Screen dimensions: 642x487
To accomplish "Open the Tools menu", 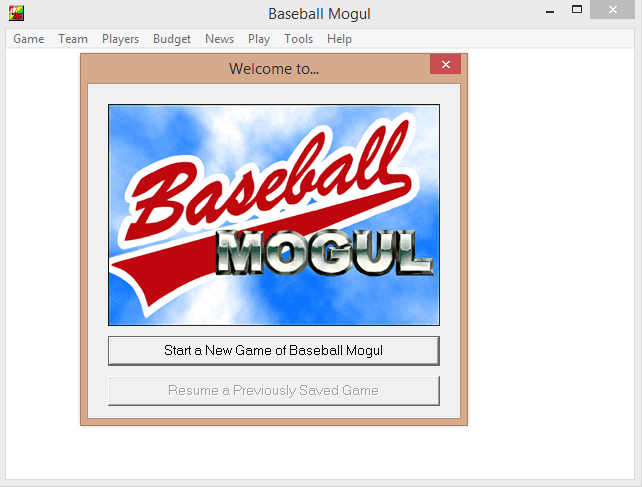I will click(x=298, y=39).
